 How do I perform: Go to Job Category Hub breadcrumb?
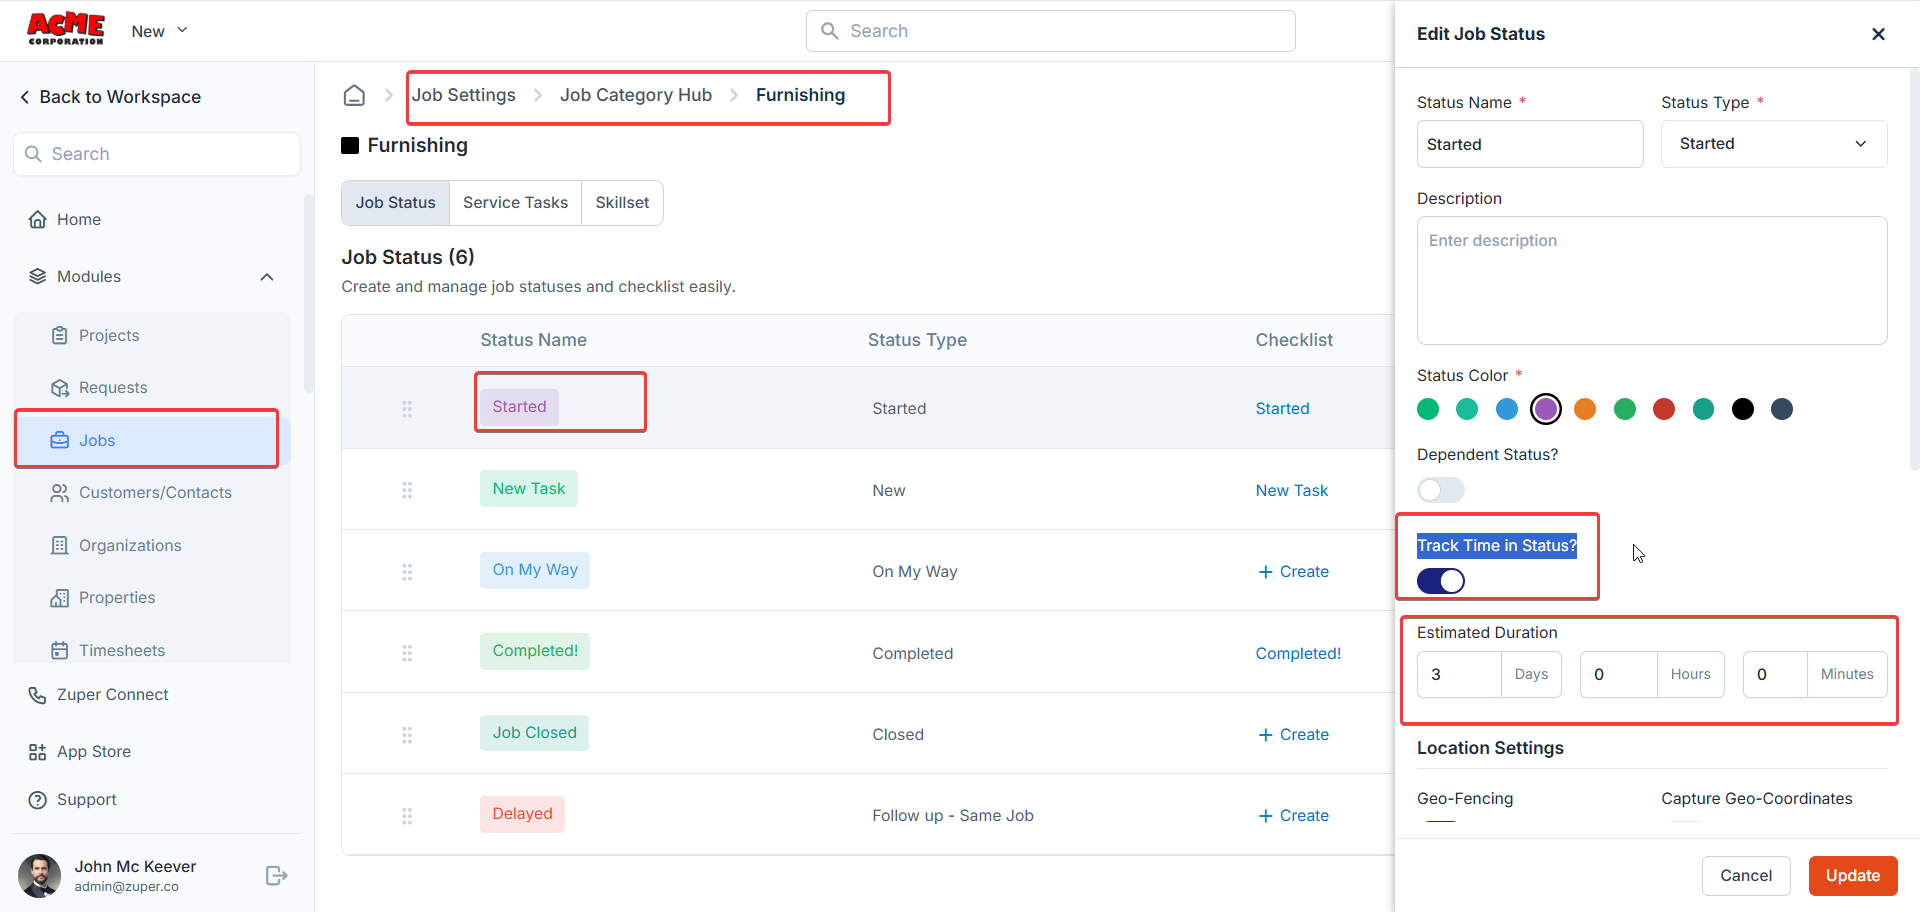click(636, 95)
